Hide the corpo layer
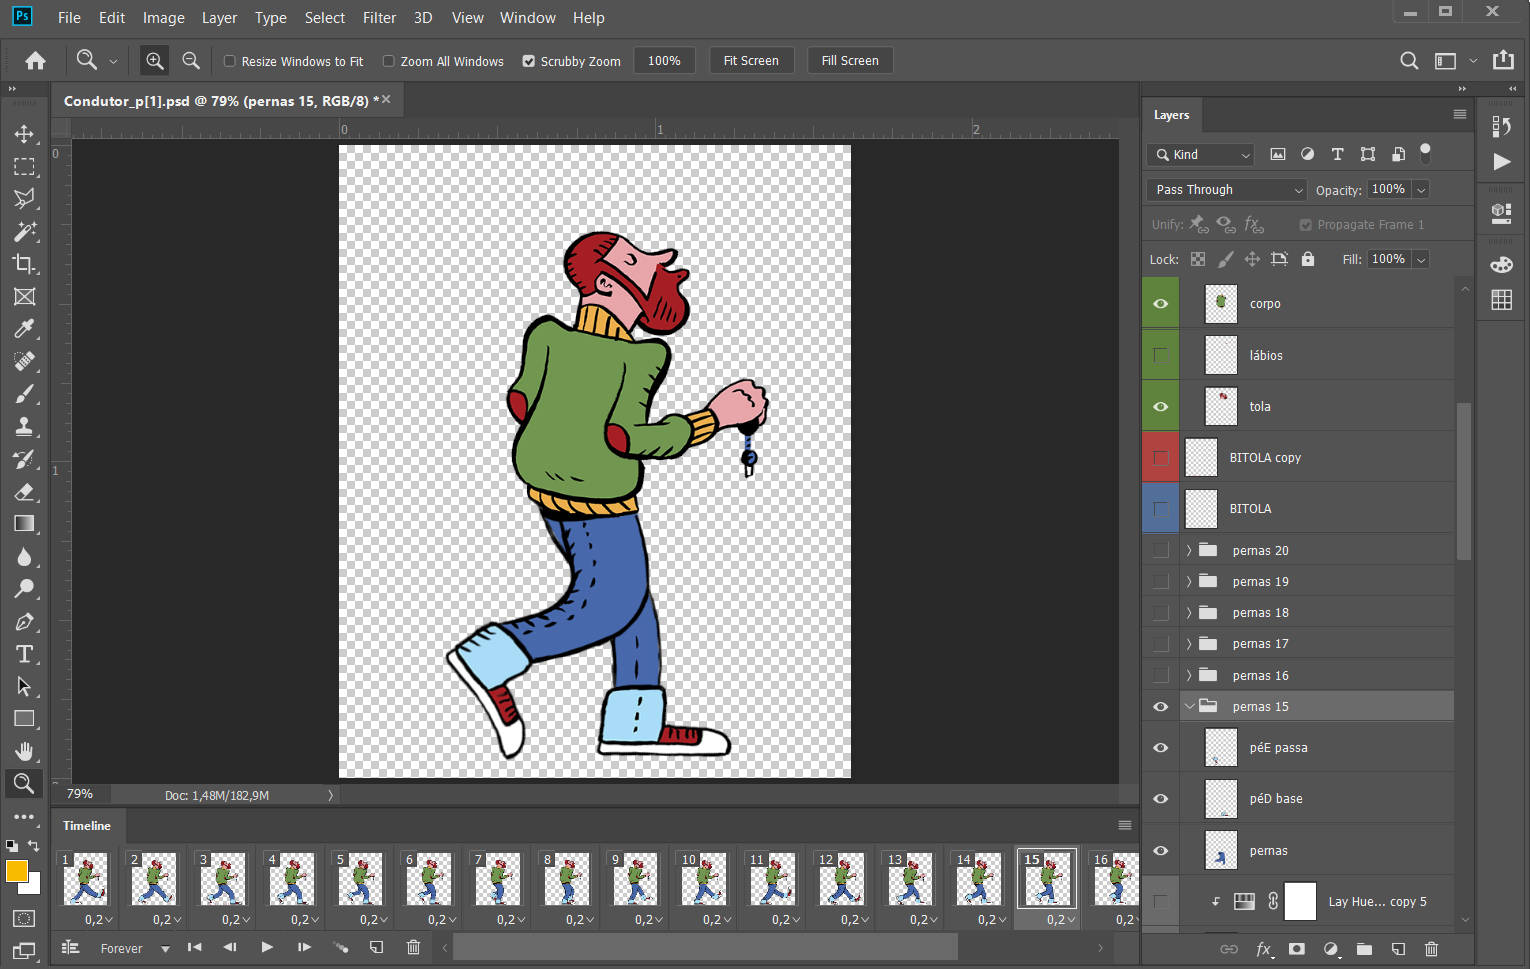Image resolution: width=1530 pixels, height=969 pixels. (1161, 304)
